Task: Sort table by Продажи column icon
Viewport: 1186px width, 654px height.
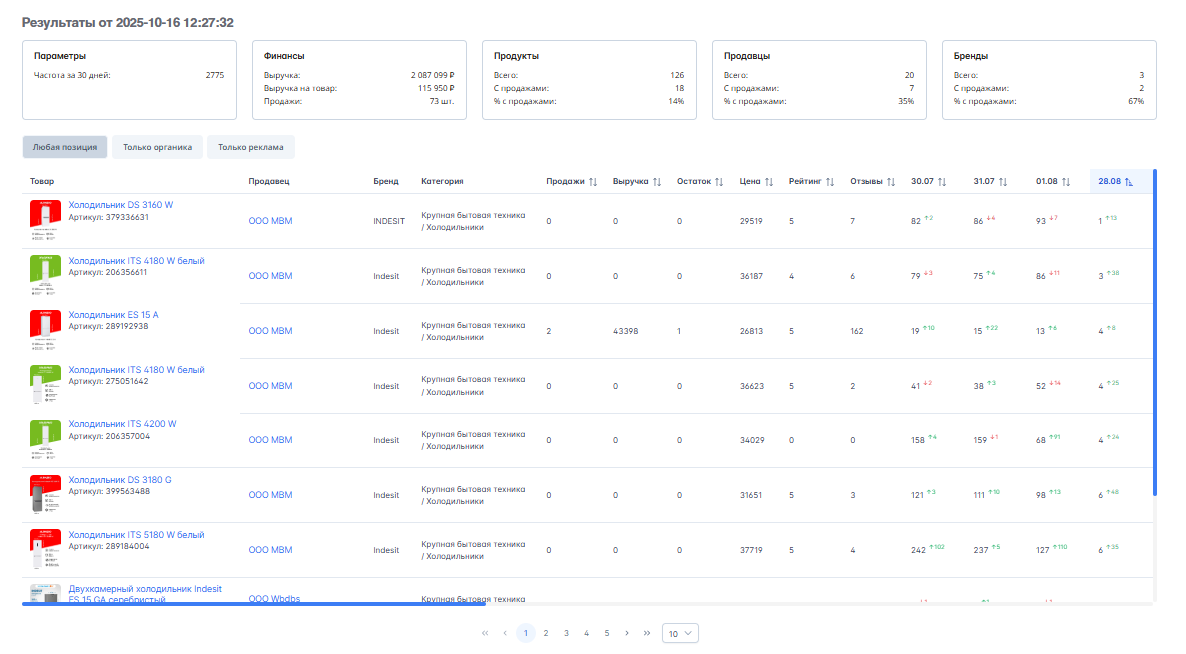Action: pos(593,182)
